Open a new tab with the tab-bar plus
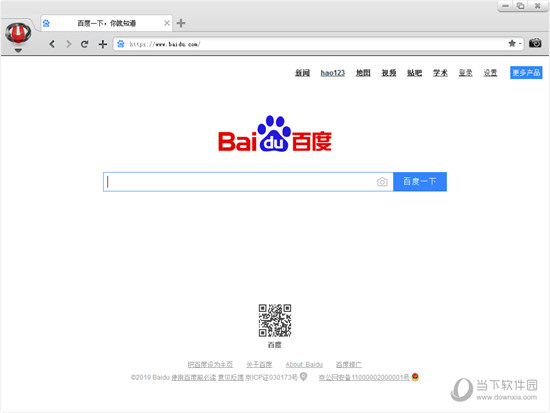 click(x=181, y=23)
